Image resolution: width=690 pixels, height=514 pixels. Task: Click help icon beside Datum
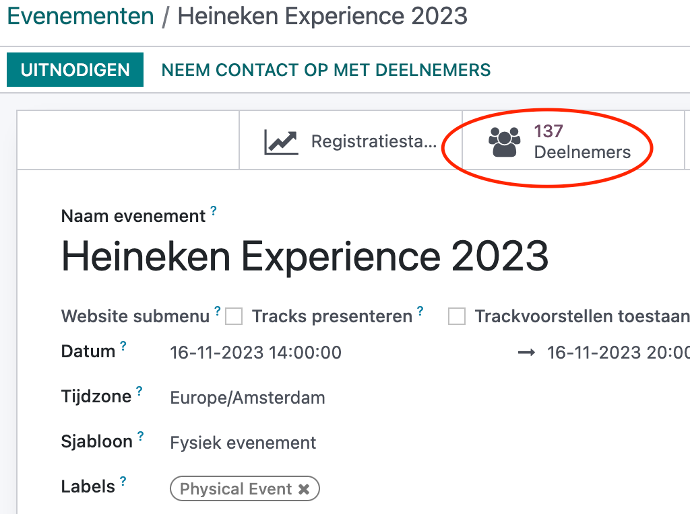(x=123, y=346)
